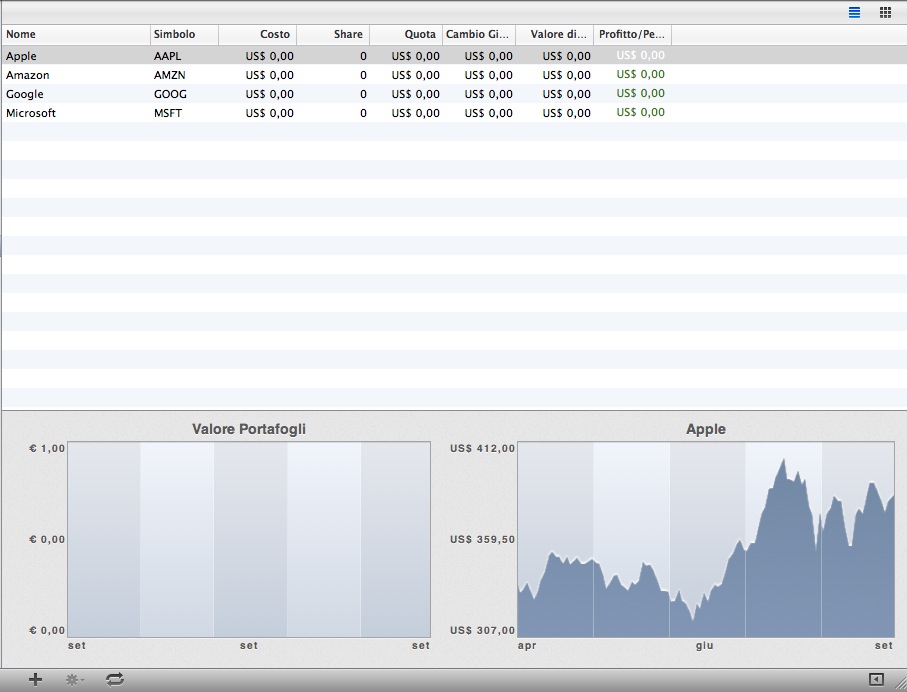Image resolution: width=907 pixels, height=692 pixels.
Task: Click the AAPL symbol cell
Action: (x=168, y=56)
